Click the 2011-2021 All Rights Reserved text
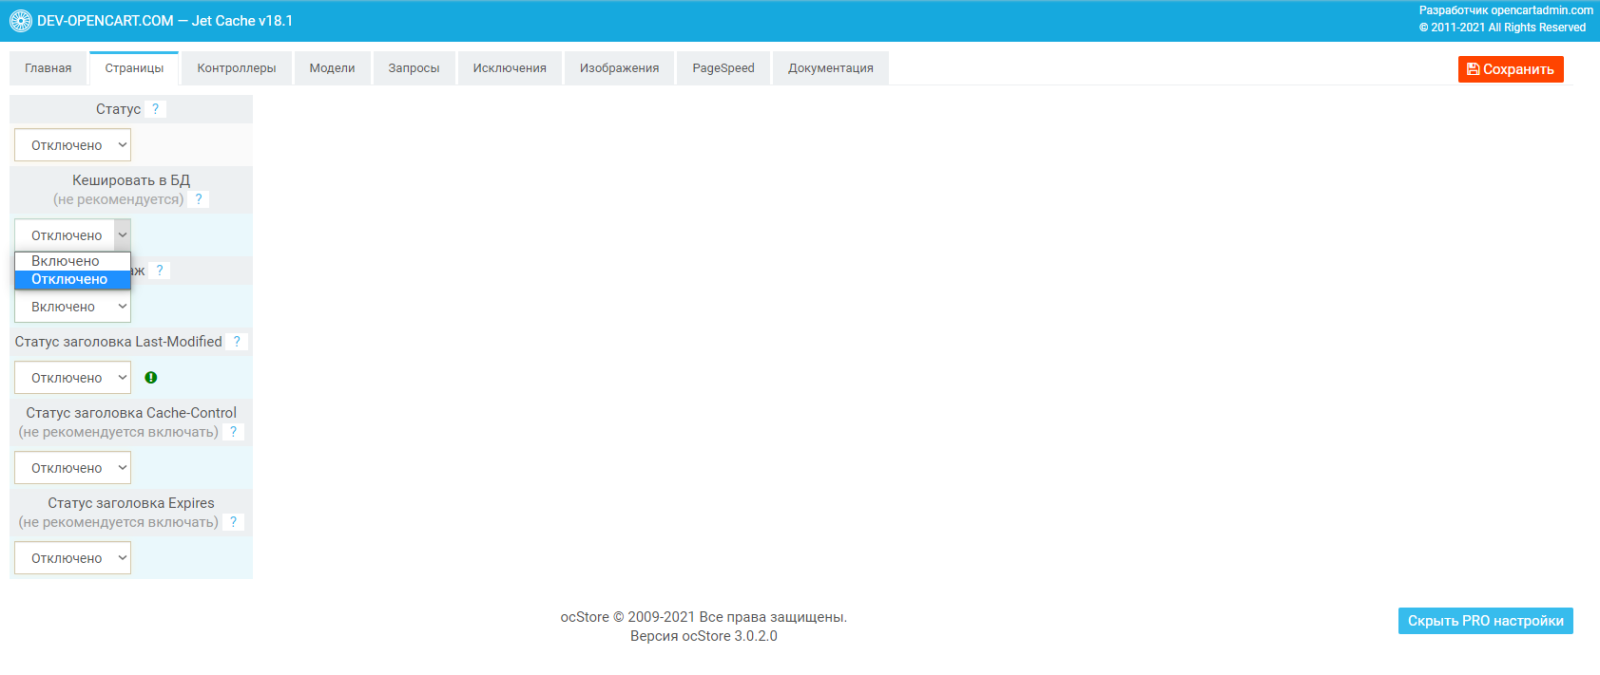This screenshot has height=675, width=1600. coord(1502,28)
